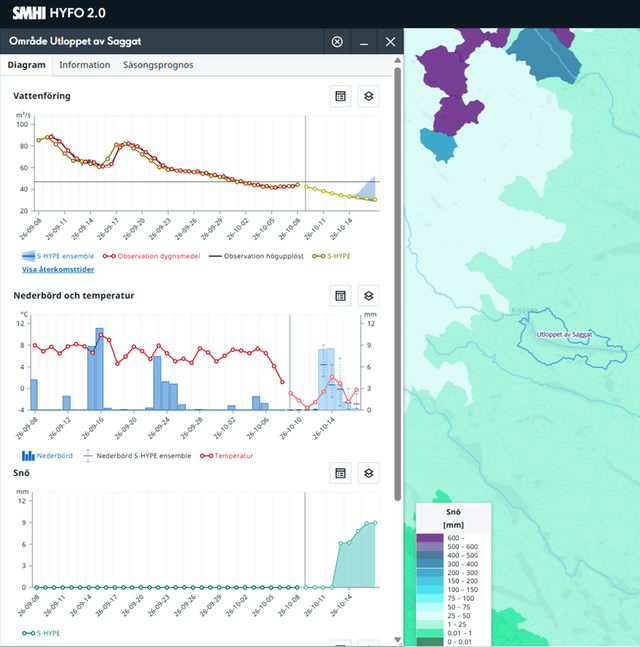Open layers options for Vattenföring chart
This screenshot has width=640, height=647.
click(x=368, y=96)
